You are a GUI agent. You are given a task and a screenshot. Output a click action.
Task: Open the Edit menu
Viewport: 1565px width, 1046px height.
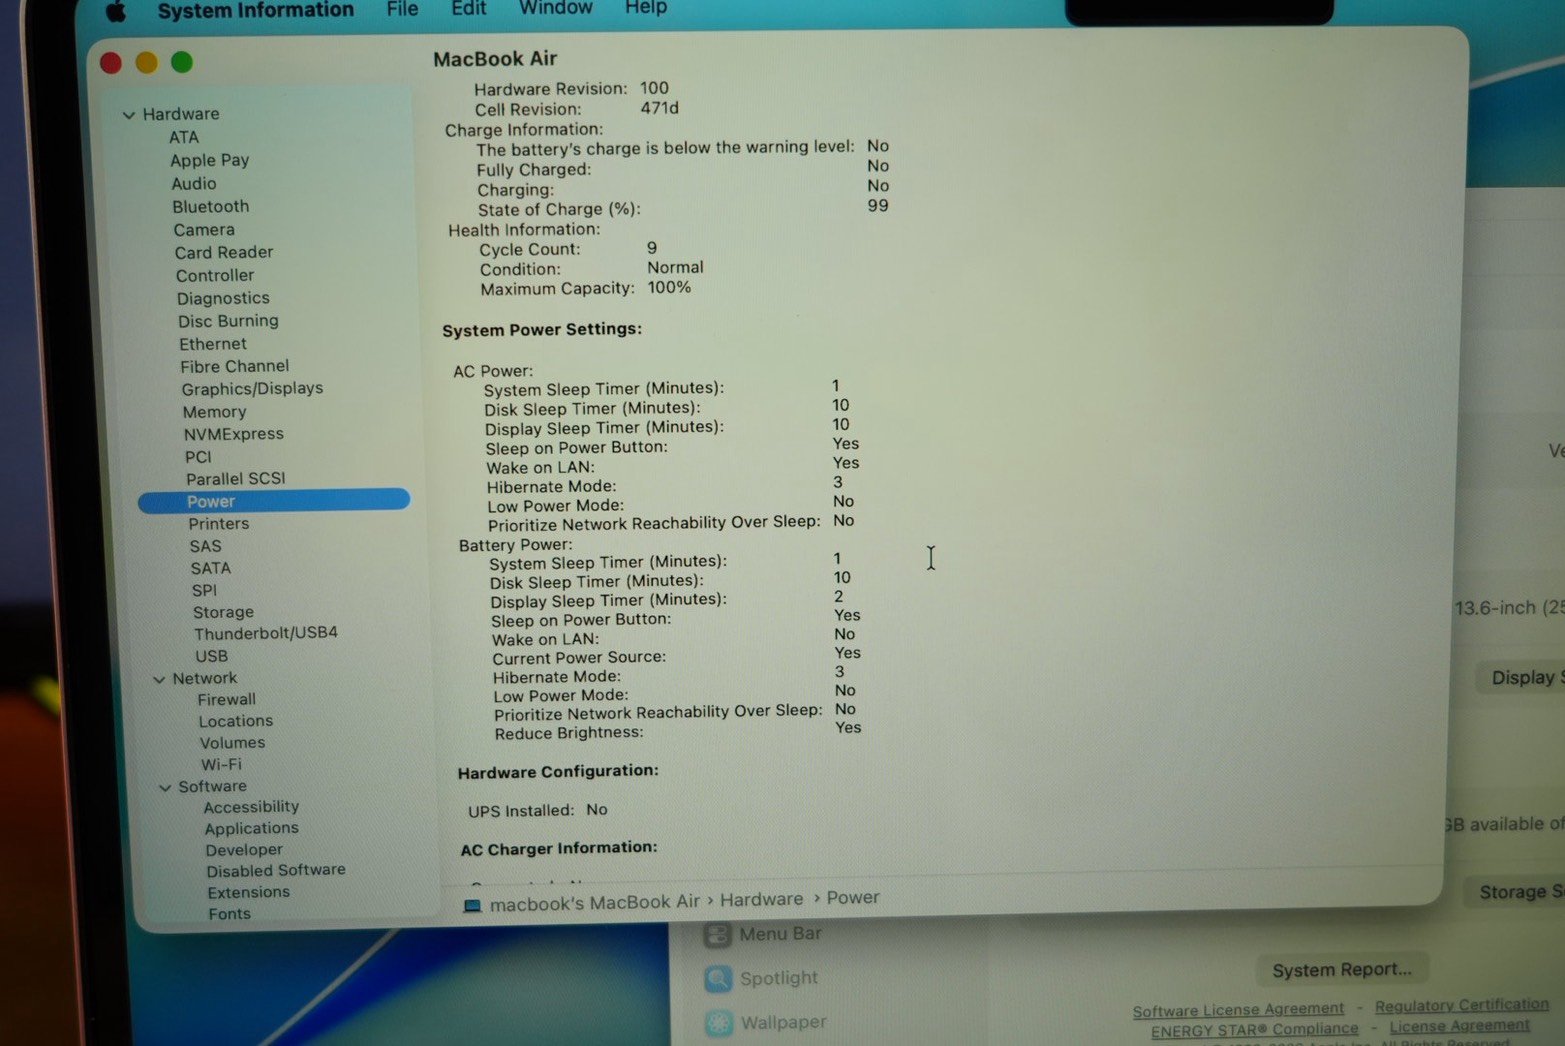(x=468, y=8)
